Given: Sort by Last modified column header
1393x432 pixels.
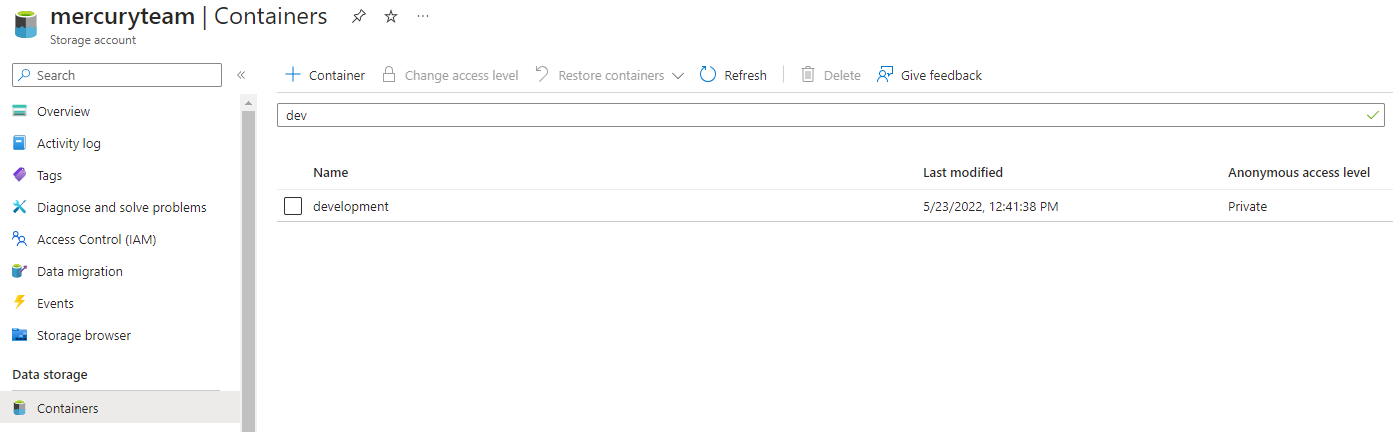Looking at the screenshot, I should click(963, 172).
